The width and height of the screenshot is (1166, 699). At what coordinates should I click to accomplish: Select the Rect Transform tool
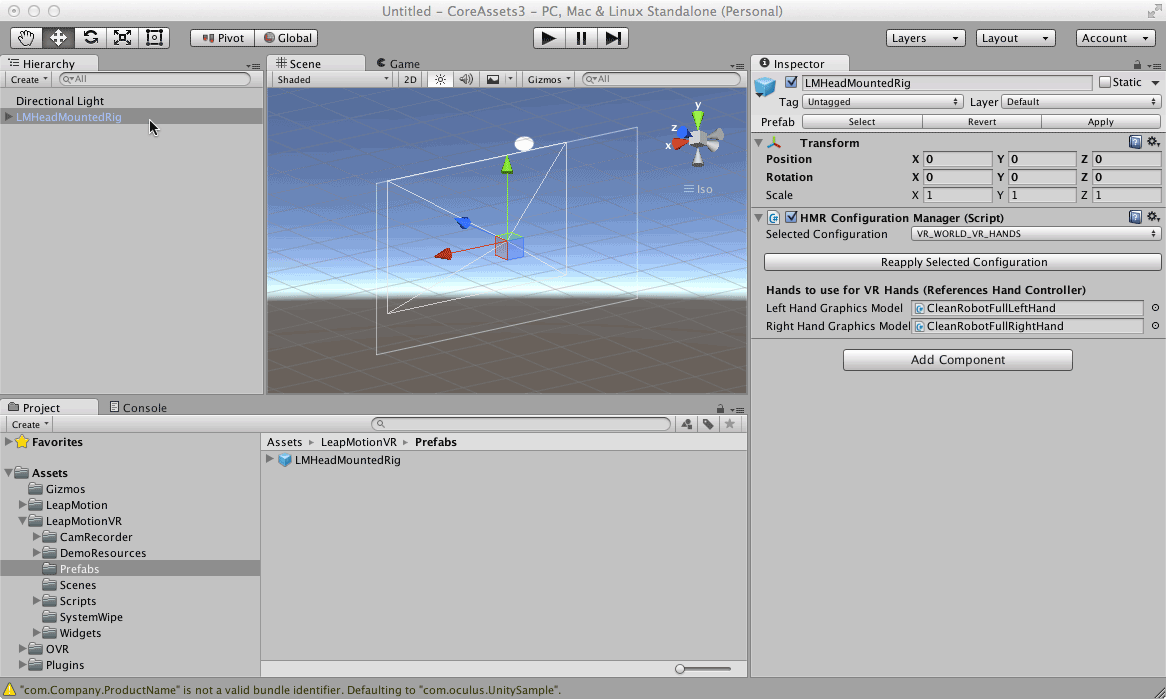click(x=155, y=38)
